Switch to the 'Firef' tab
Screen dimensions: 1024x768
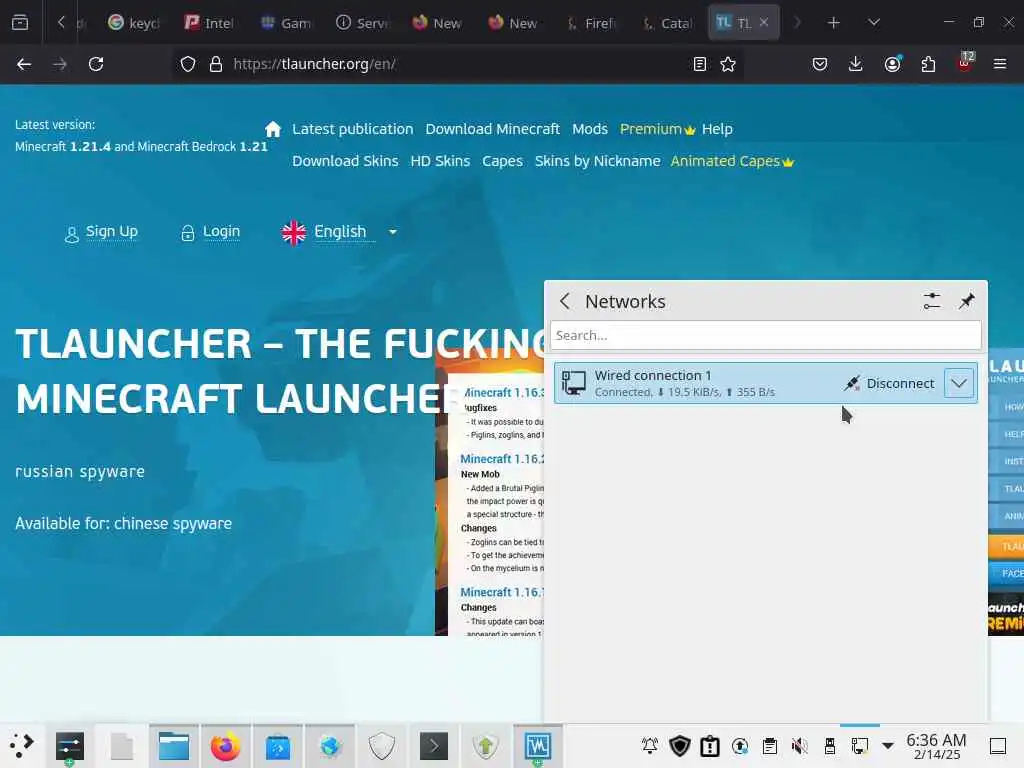tap(591, 23)
